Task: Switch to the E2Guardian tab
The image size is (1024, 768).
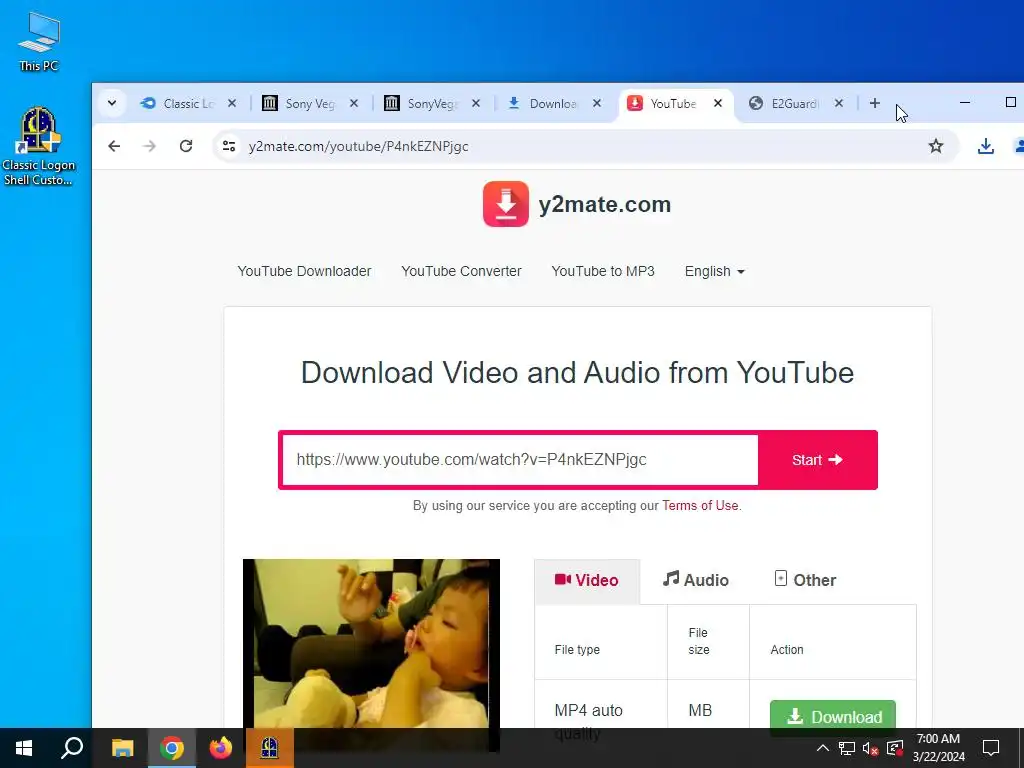Action: [785, 103]
